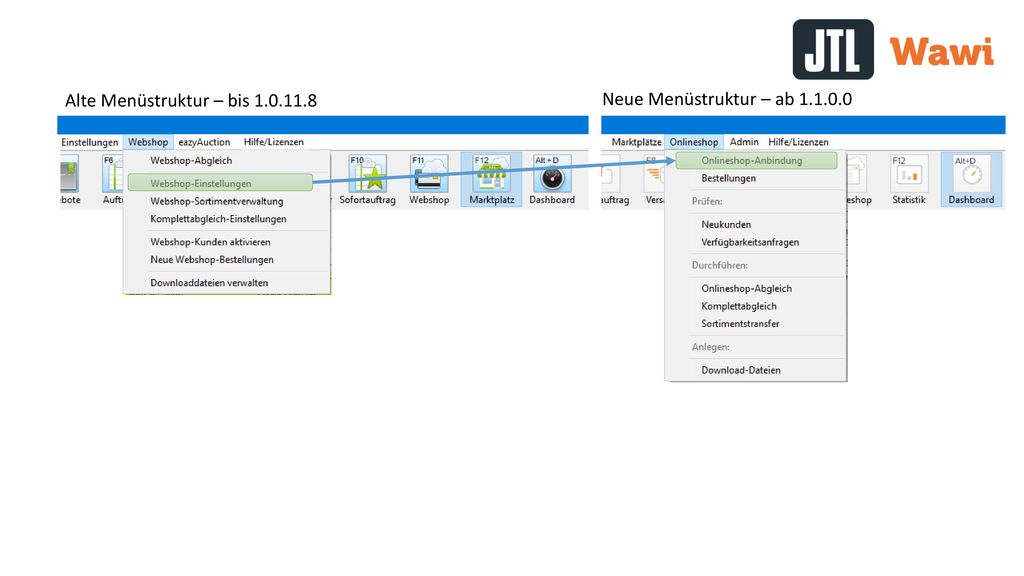Click the Marktplatz F12 toolbar icon
Image resolution: width=1024 pixels, height=576 pixels.
click(x=491, y=180)
